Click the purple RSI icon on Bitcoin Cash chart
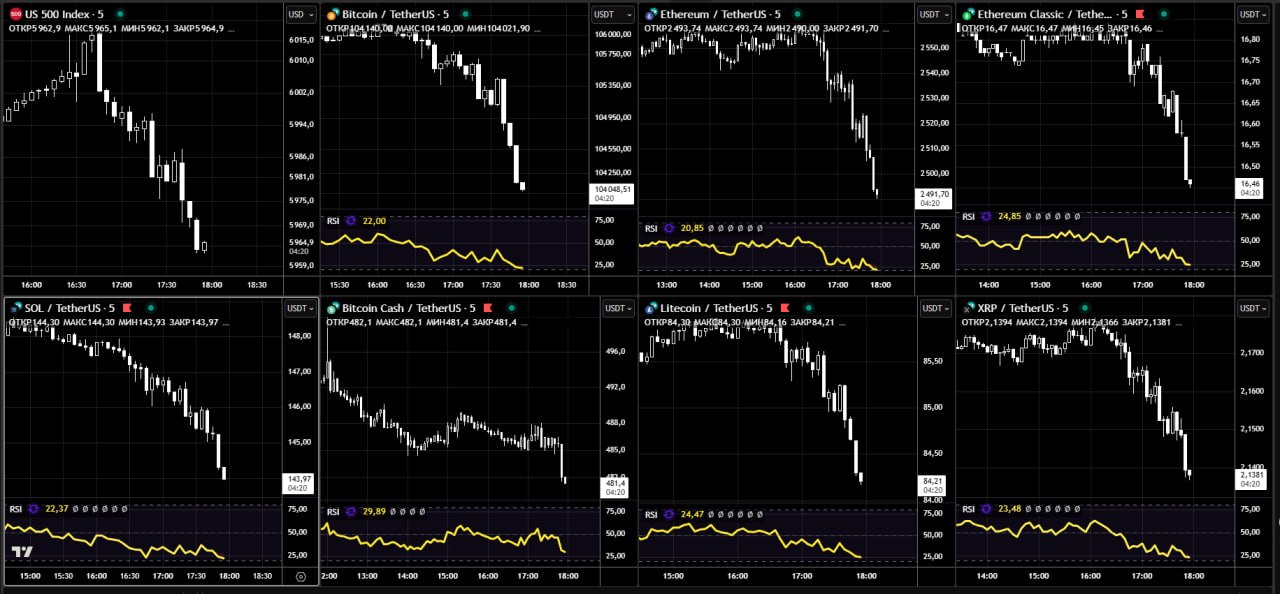This screenshot has height=594, width=1280. point(350,511)
